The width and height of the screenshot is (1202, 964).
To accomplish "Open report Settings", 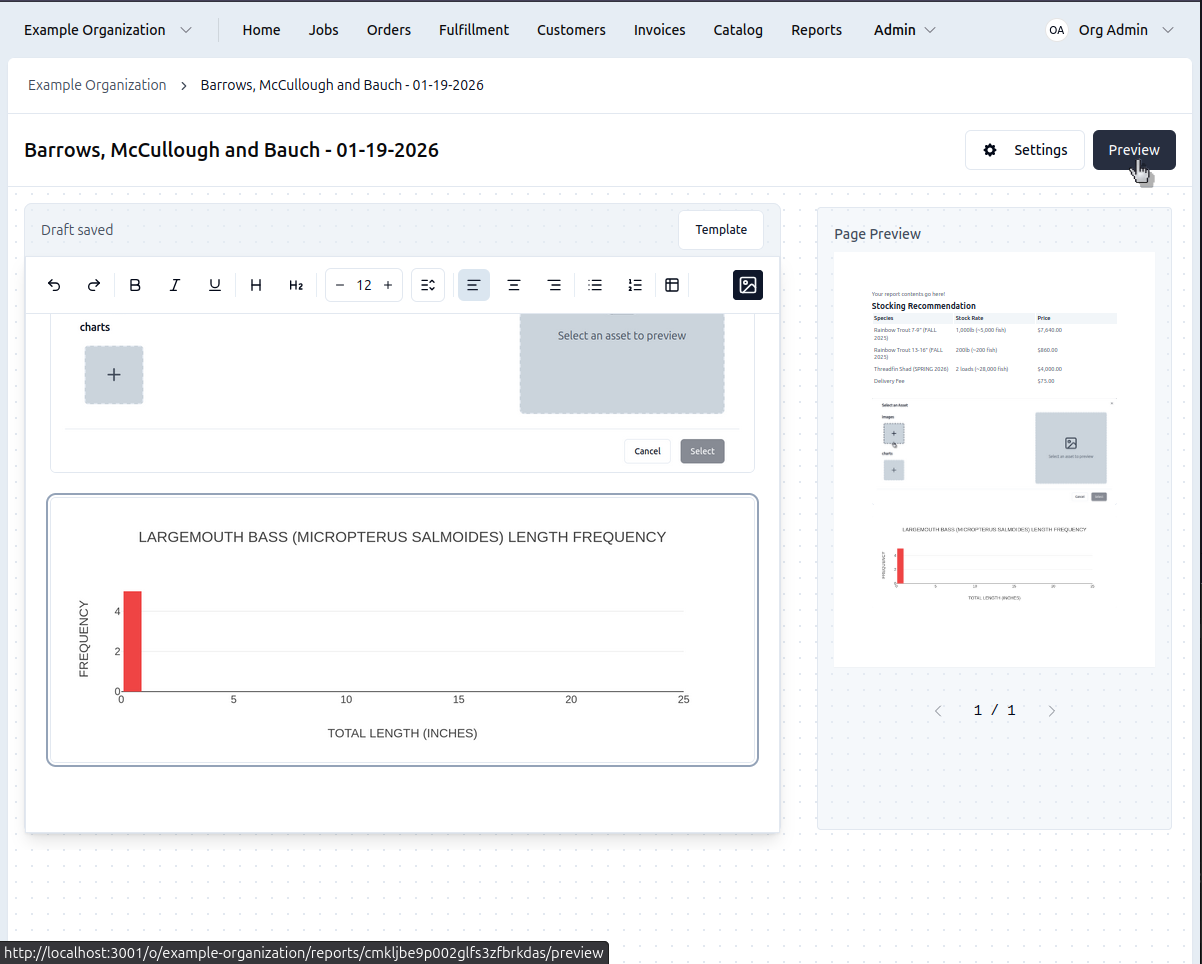I will pos(1025,150).
